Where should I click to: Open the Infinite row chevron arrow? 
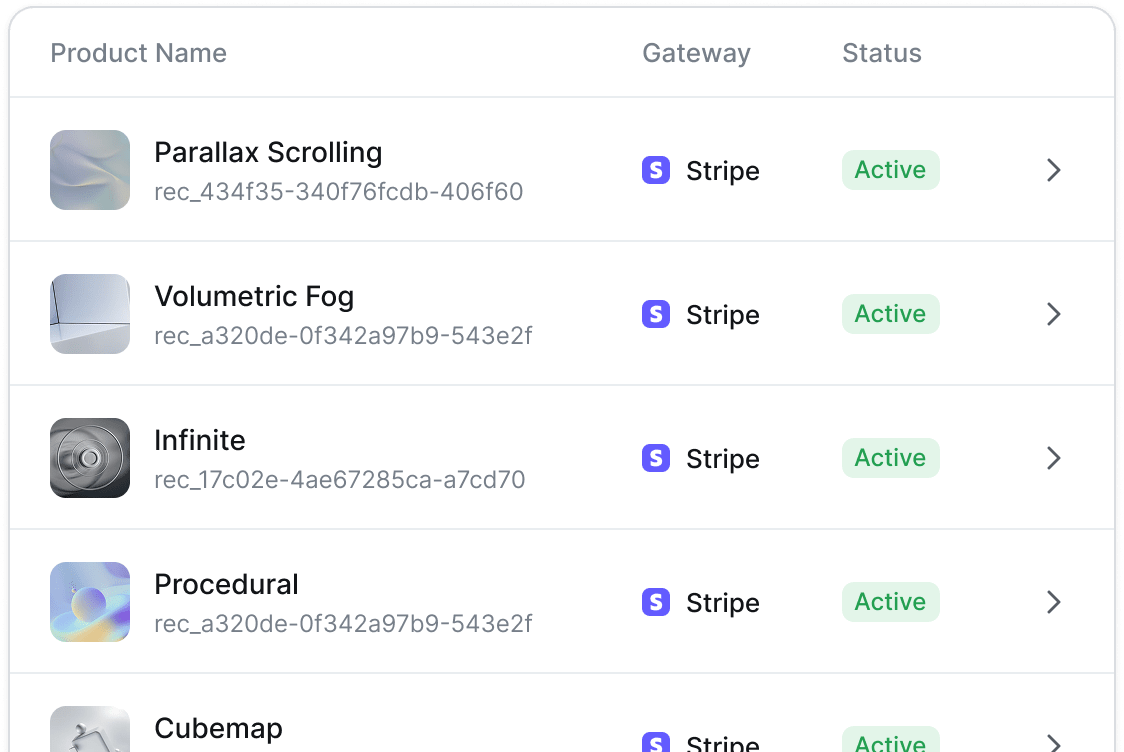(x=1053, y=458)
